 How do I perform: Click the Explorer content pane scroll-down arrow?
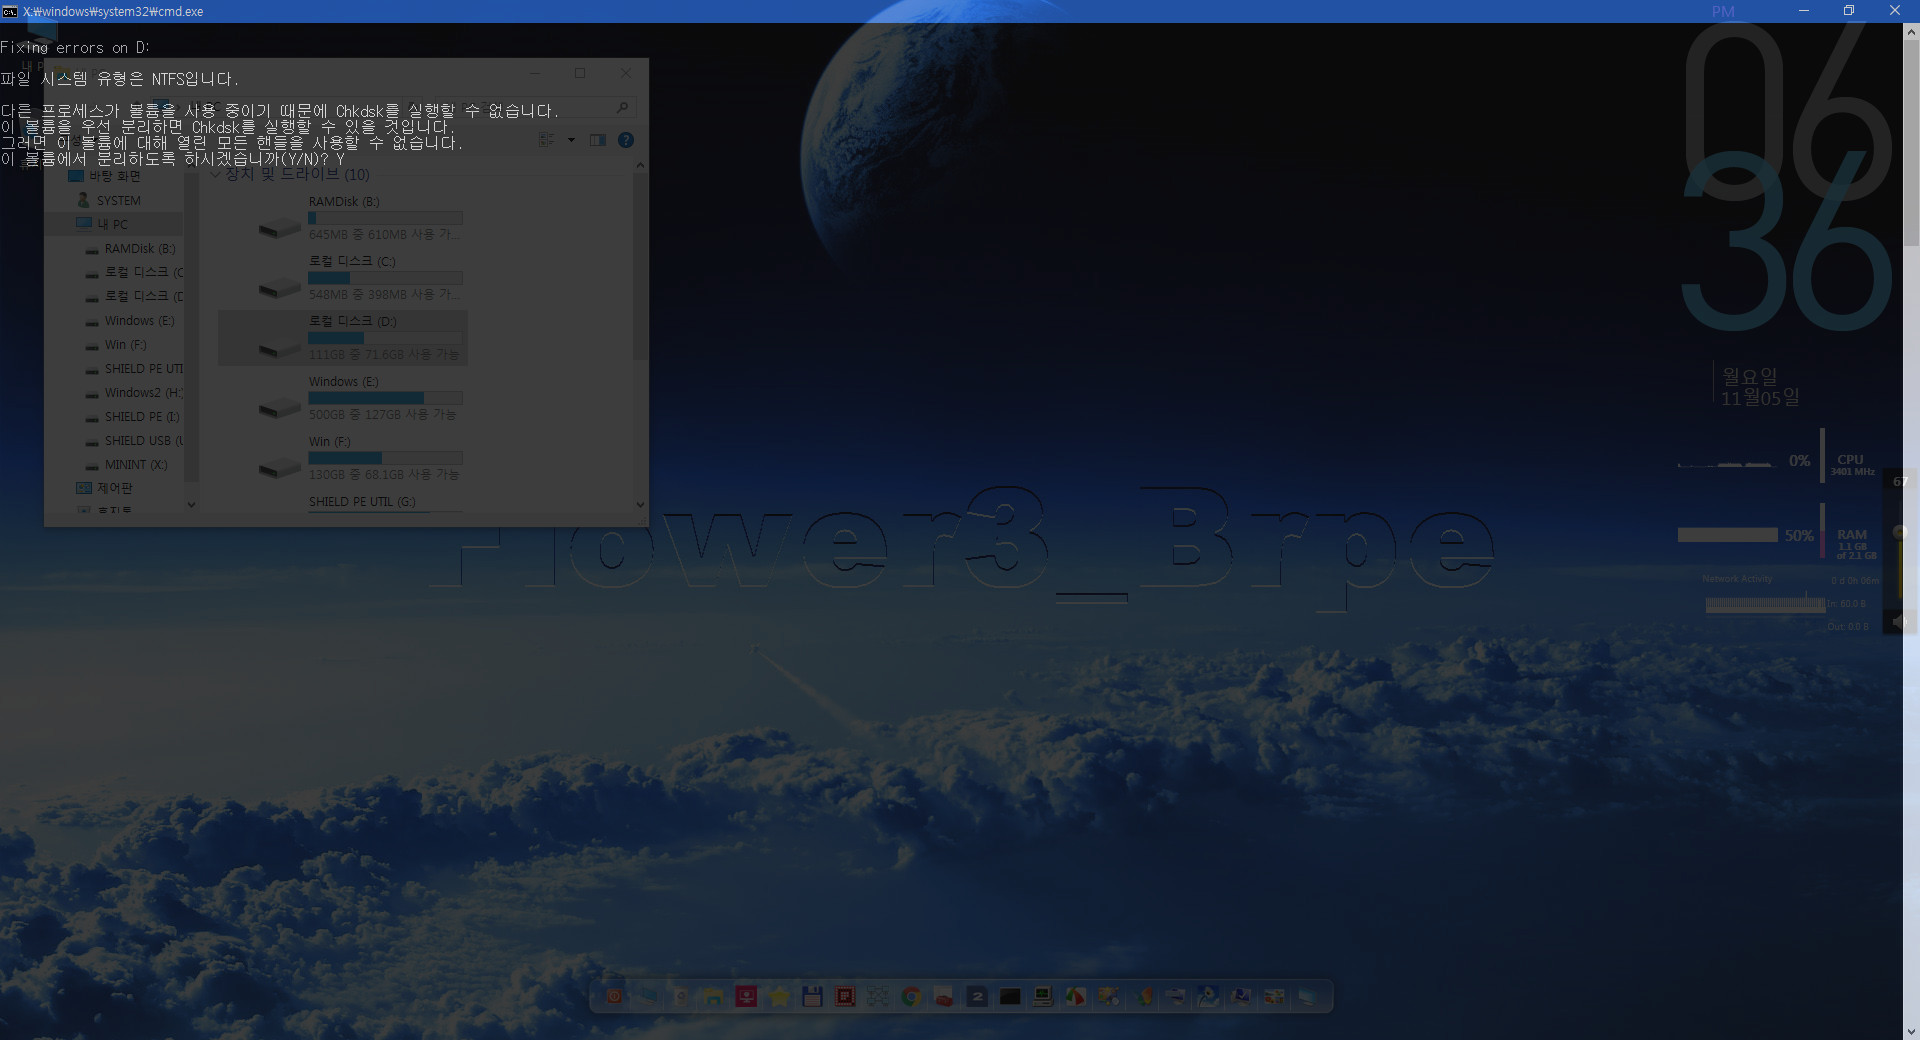click(x=640, y=505)
